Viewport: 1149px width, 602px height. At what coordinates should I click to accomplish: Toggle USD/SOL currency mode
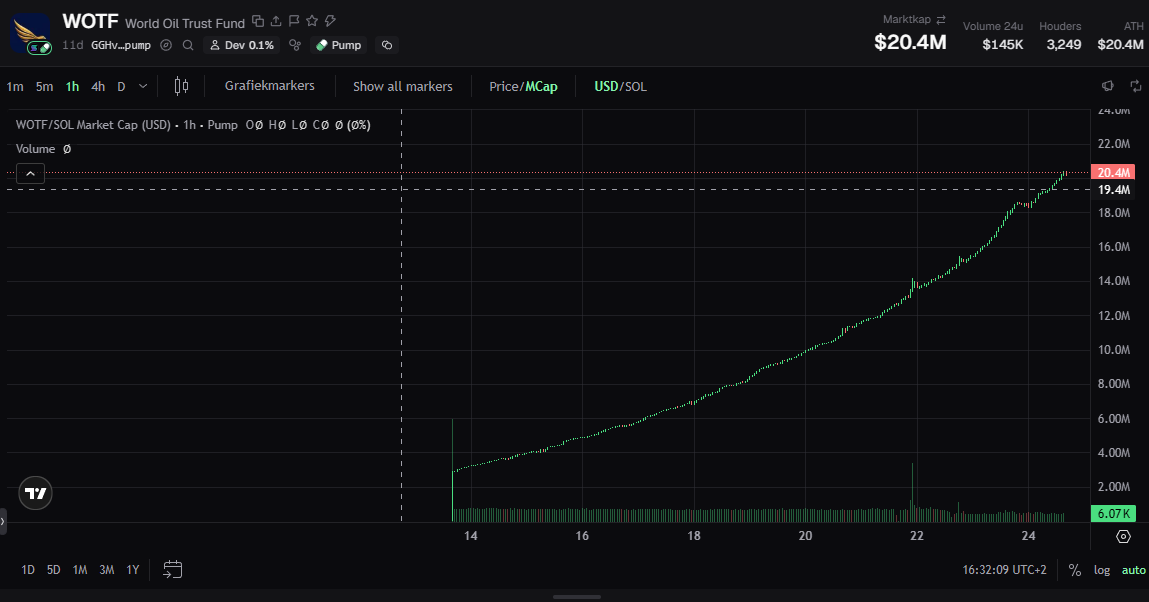coord(621,86)
